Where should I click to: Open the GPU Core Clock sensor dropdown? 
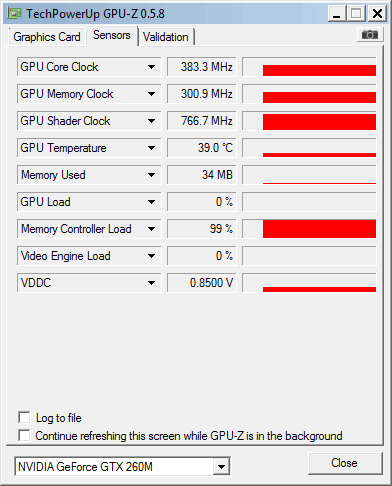[x=151, y=67]
